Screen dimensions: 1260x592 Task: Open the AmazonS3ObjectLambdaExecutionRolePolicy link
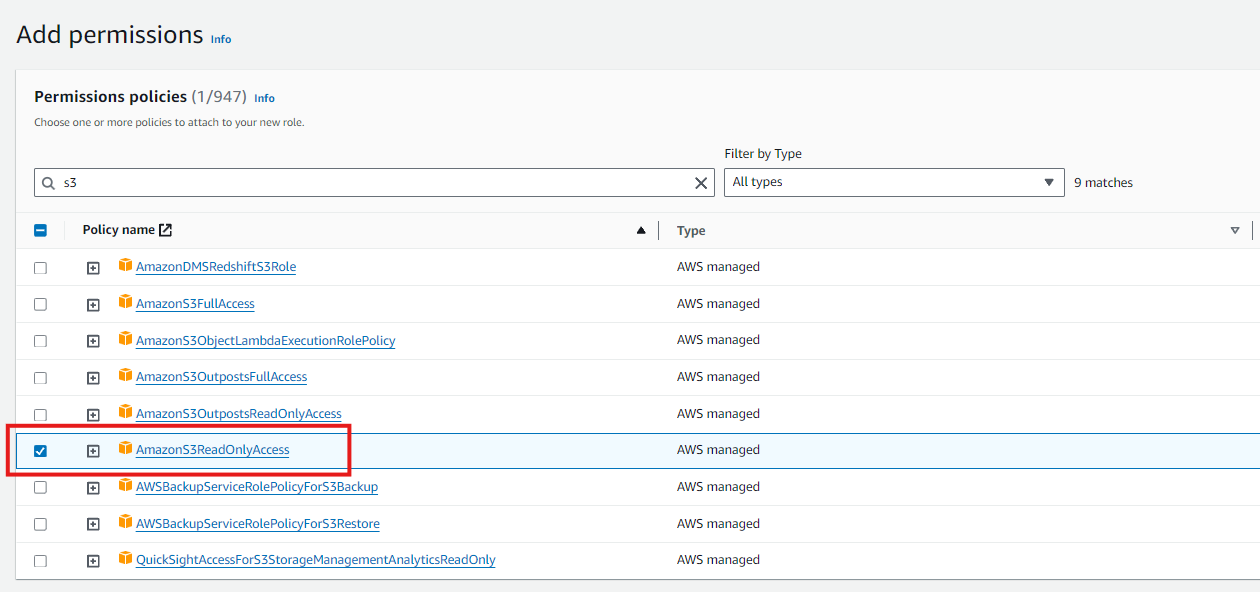click(x=265, y=341)
